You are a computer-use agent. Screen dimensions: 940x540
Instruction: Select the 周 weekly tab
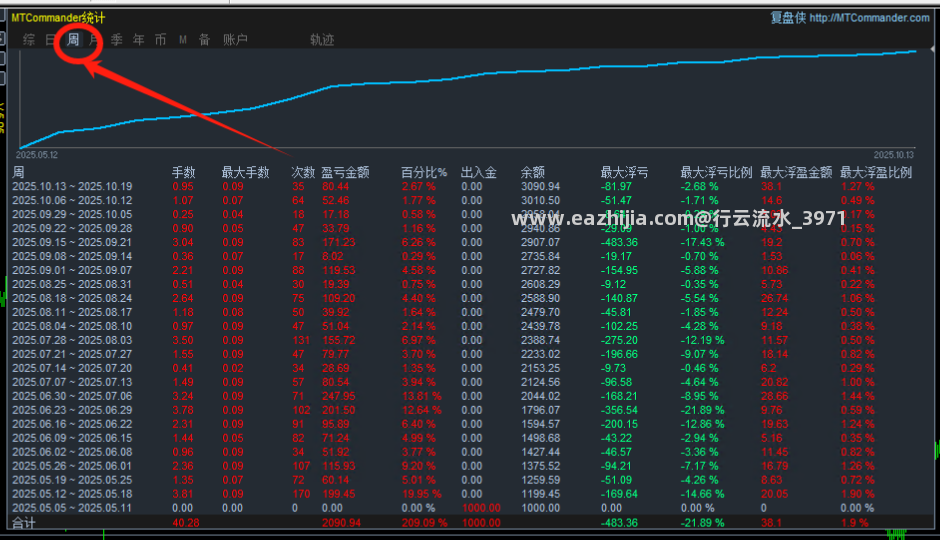73,40
